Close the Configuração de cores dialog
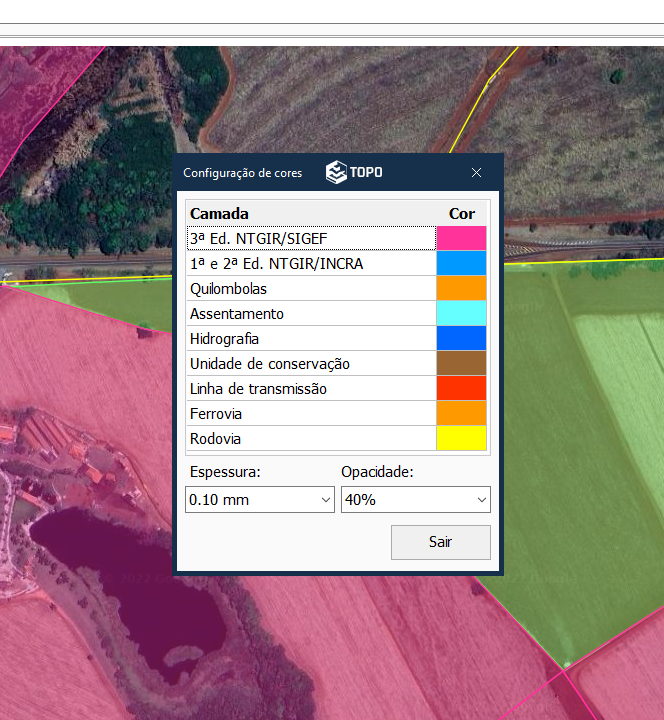 click(477, 172)
